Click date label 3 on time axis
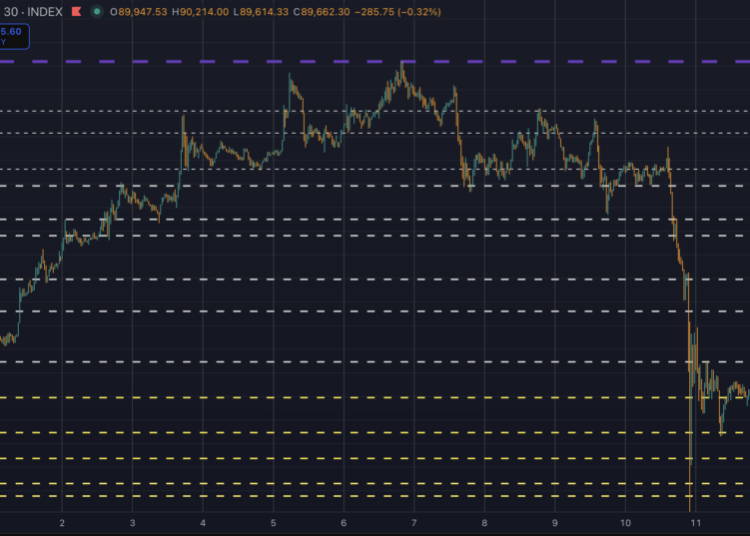The width and height of the screenshot is (750, 536). pos(132,523)
